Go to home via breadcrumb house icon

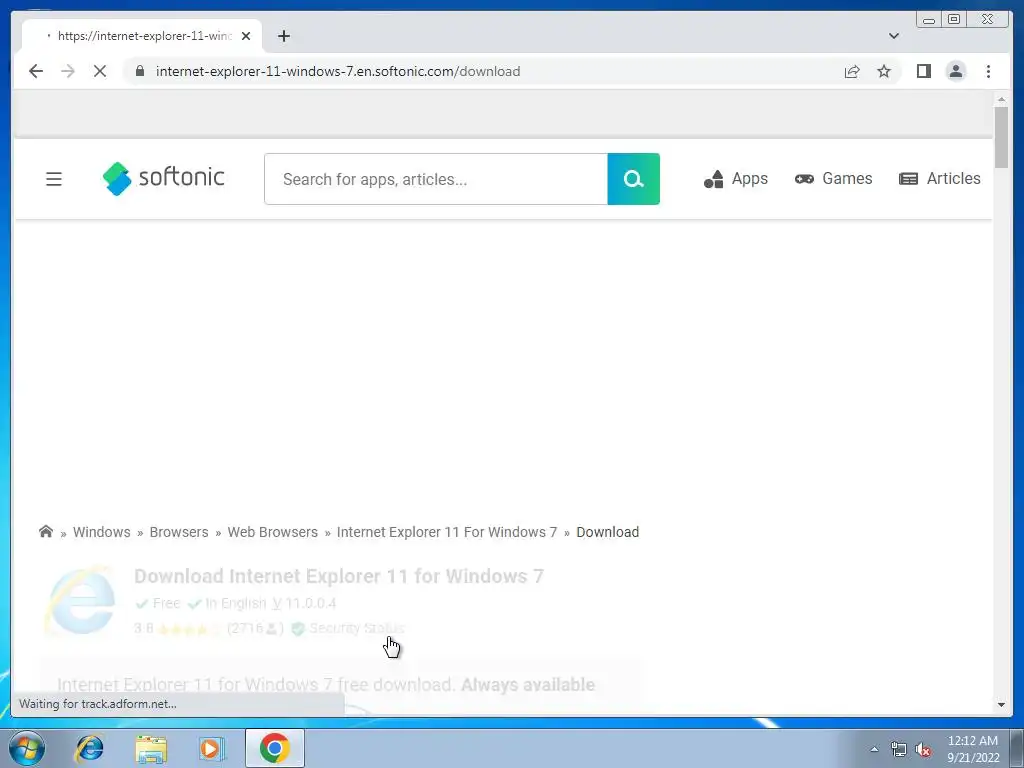[x=46, y=532]
